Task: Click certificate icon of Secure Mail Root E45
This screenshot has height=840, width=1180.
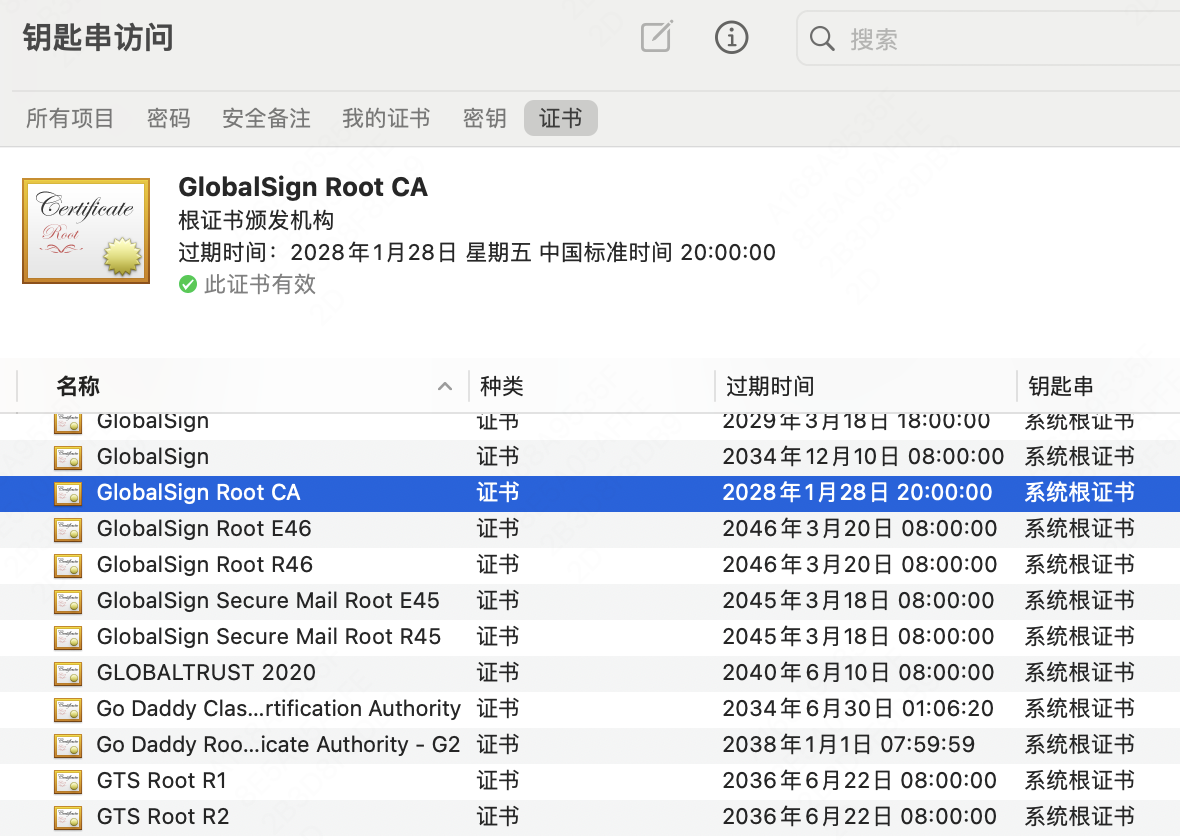Action: coord(68,602)
